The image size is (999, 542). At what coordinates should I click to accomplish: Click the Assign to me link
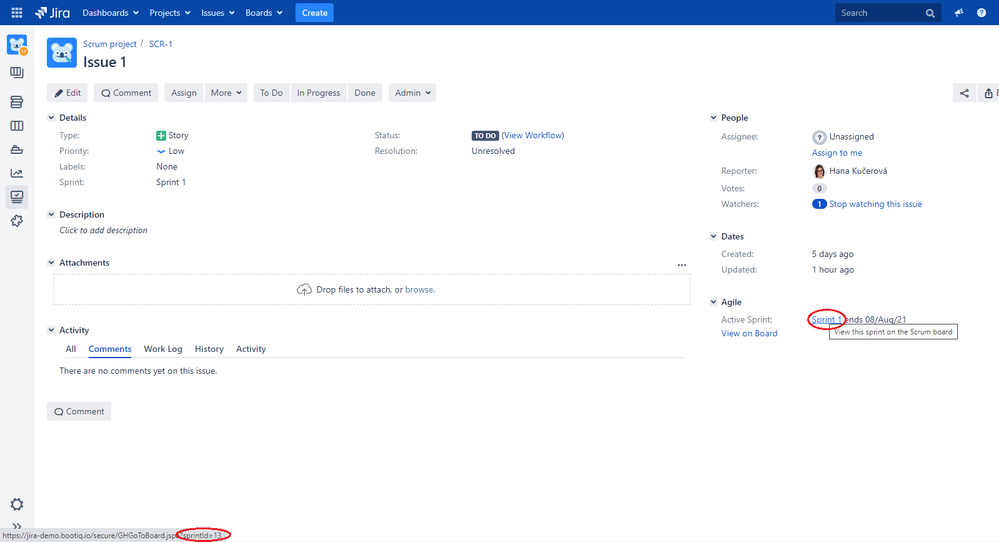[x=837, y=153]
